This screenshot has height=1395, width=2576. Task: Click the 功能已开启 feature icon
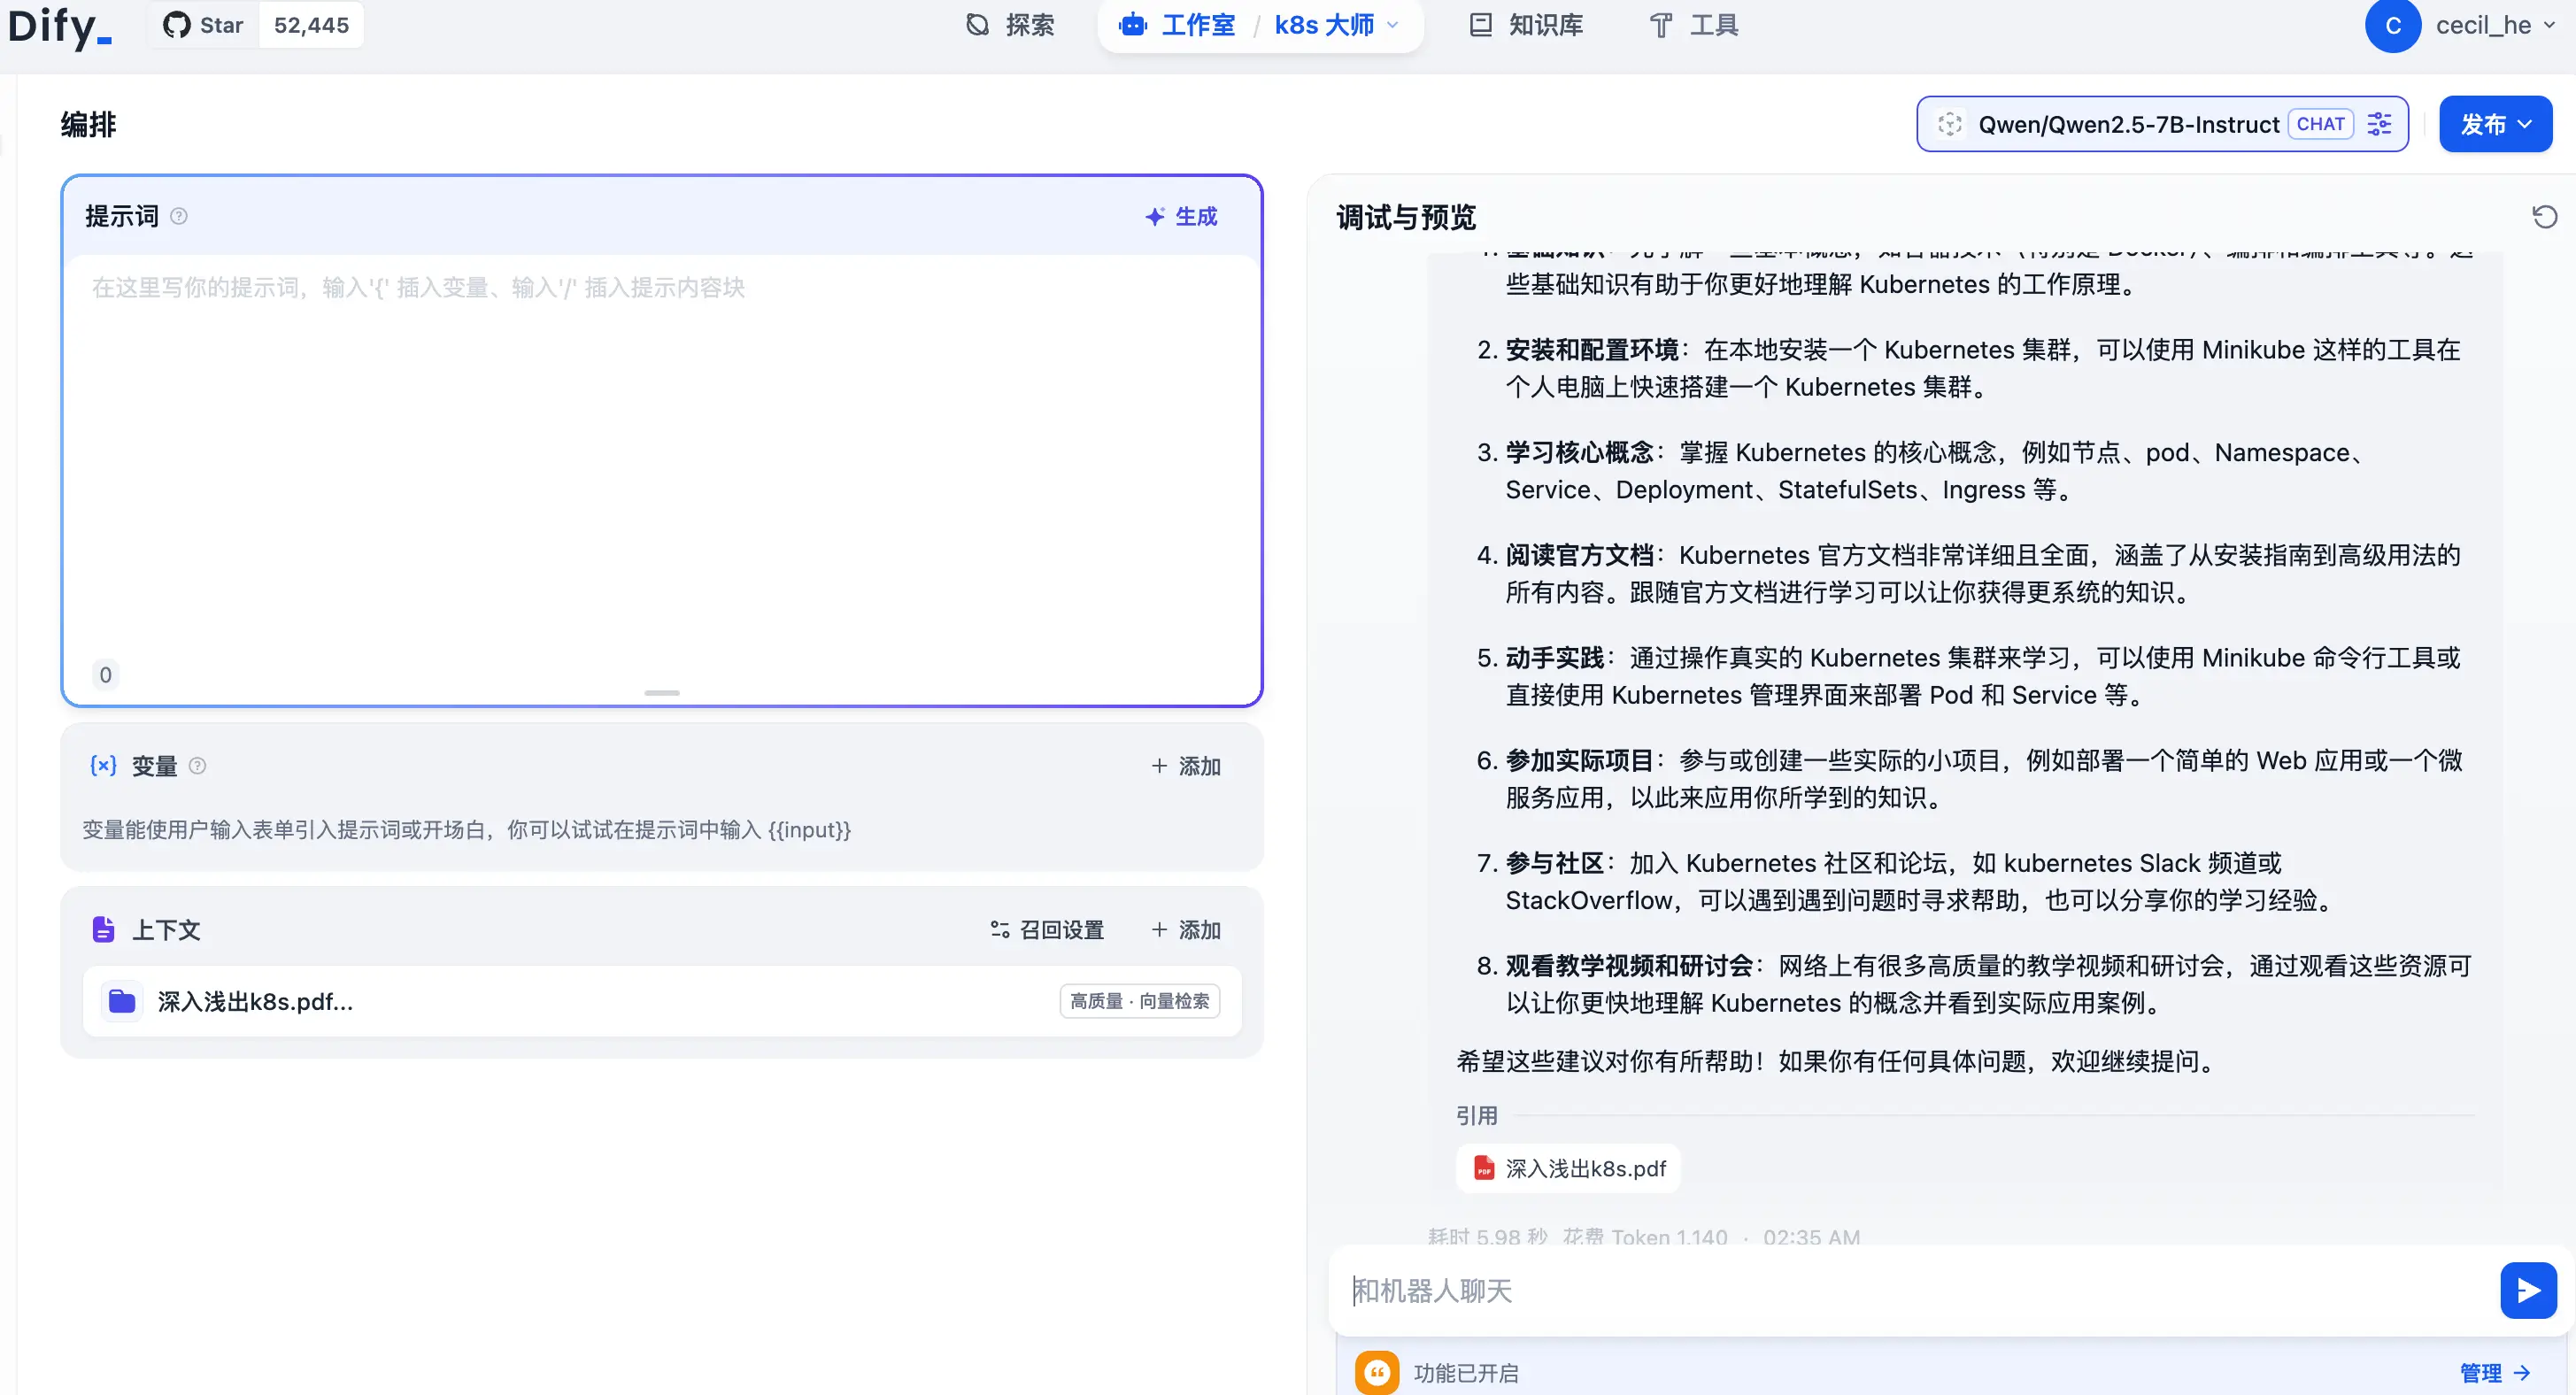click(x=1377, y=1372)
